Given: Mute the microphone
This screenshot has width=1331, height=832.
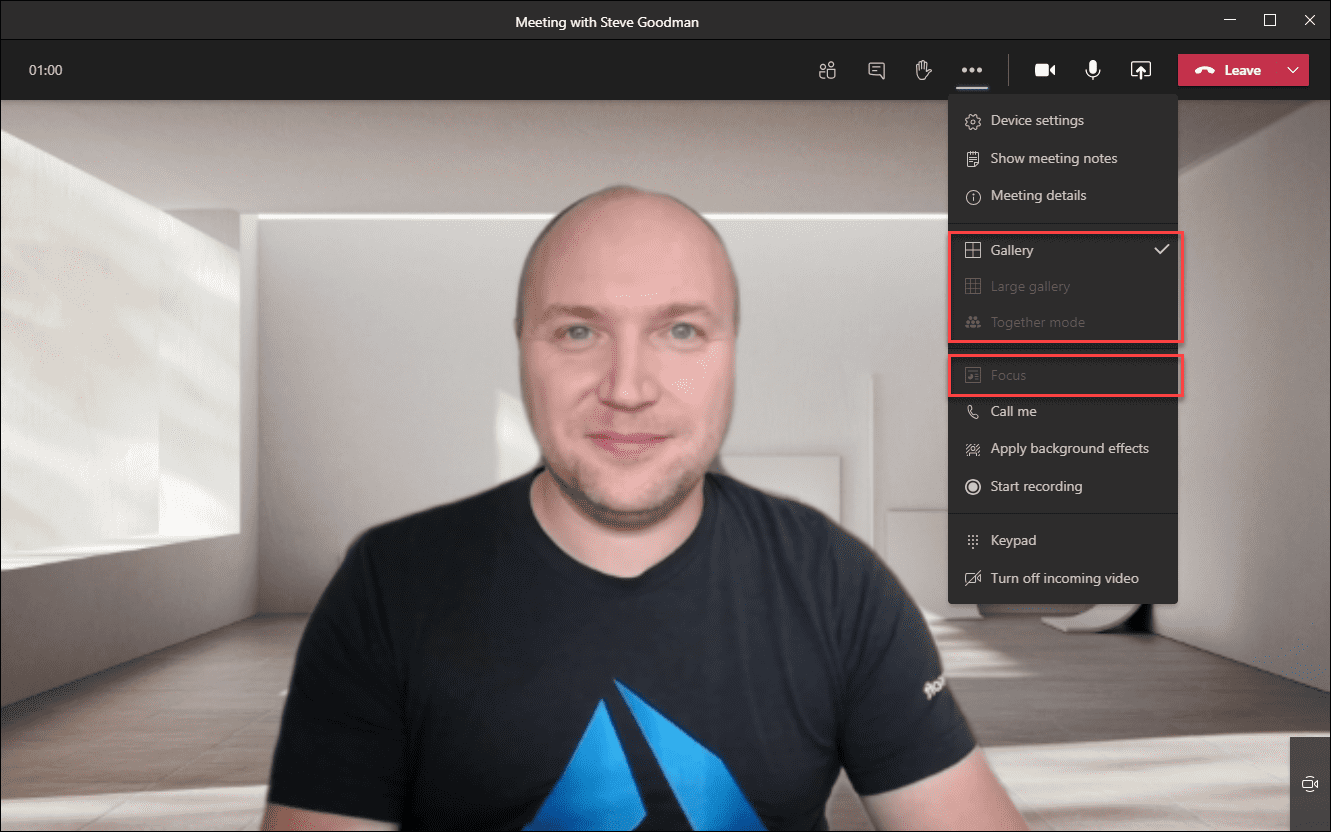Looking at the screenshot, I should tap(1093, 70).
